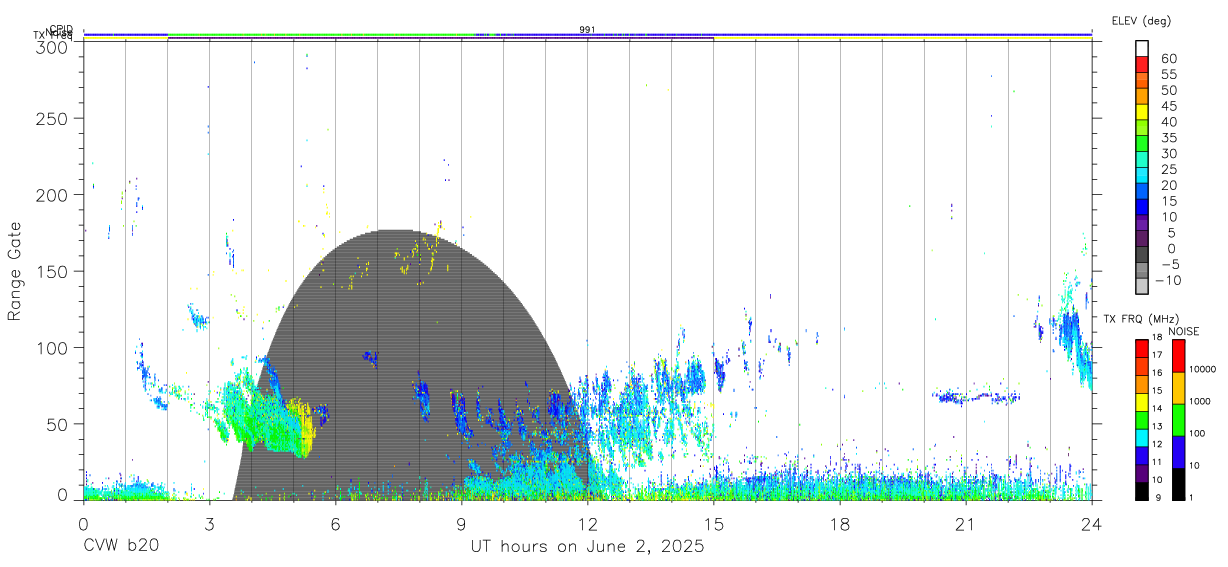Click the '35' ELEV scale label
Image resolution: width=1228 pixels, height=567 pixels.
click(x=1168, y=138)
